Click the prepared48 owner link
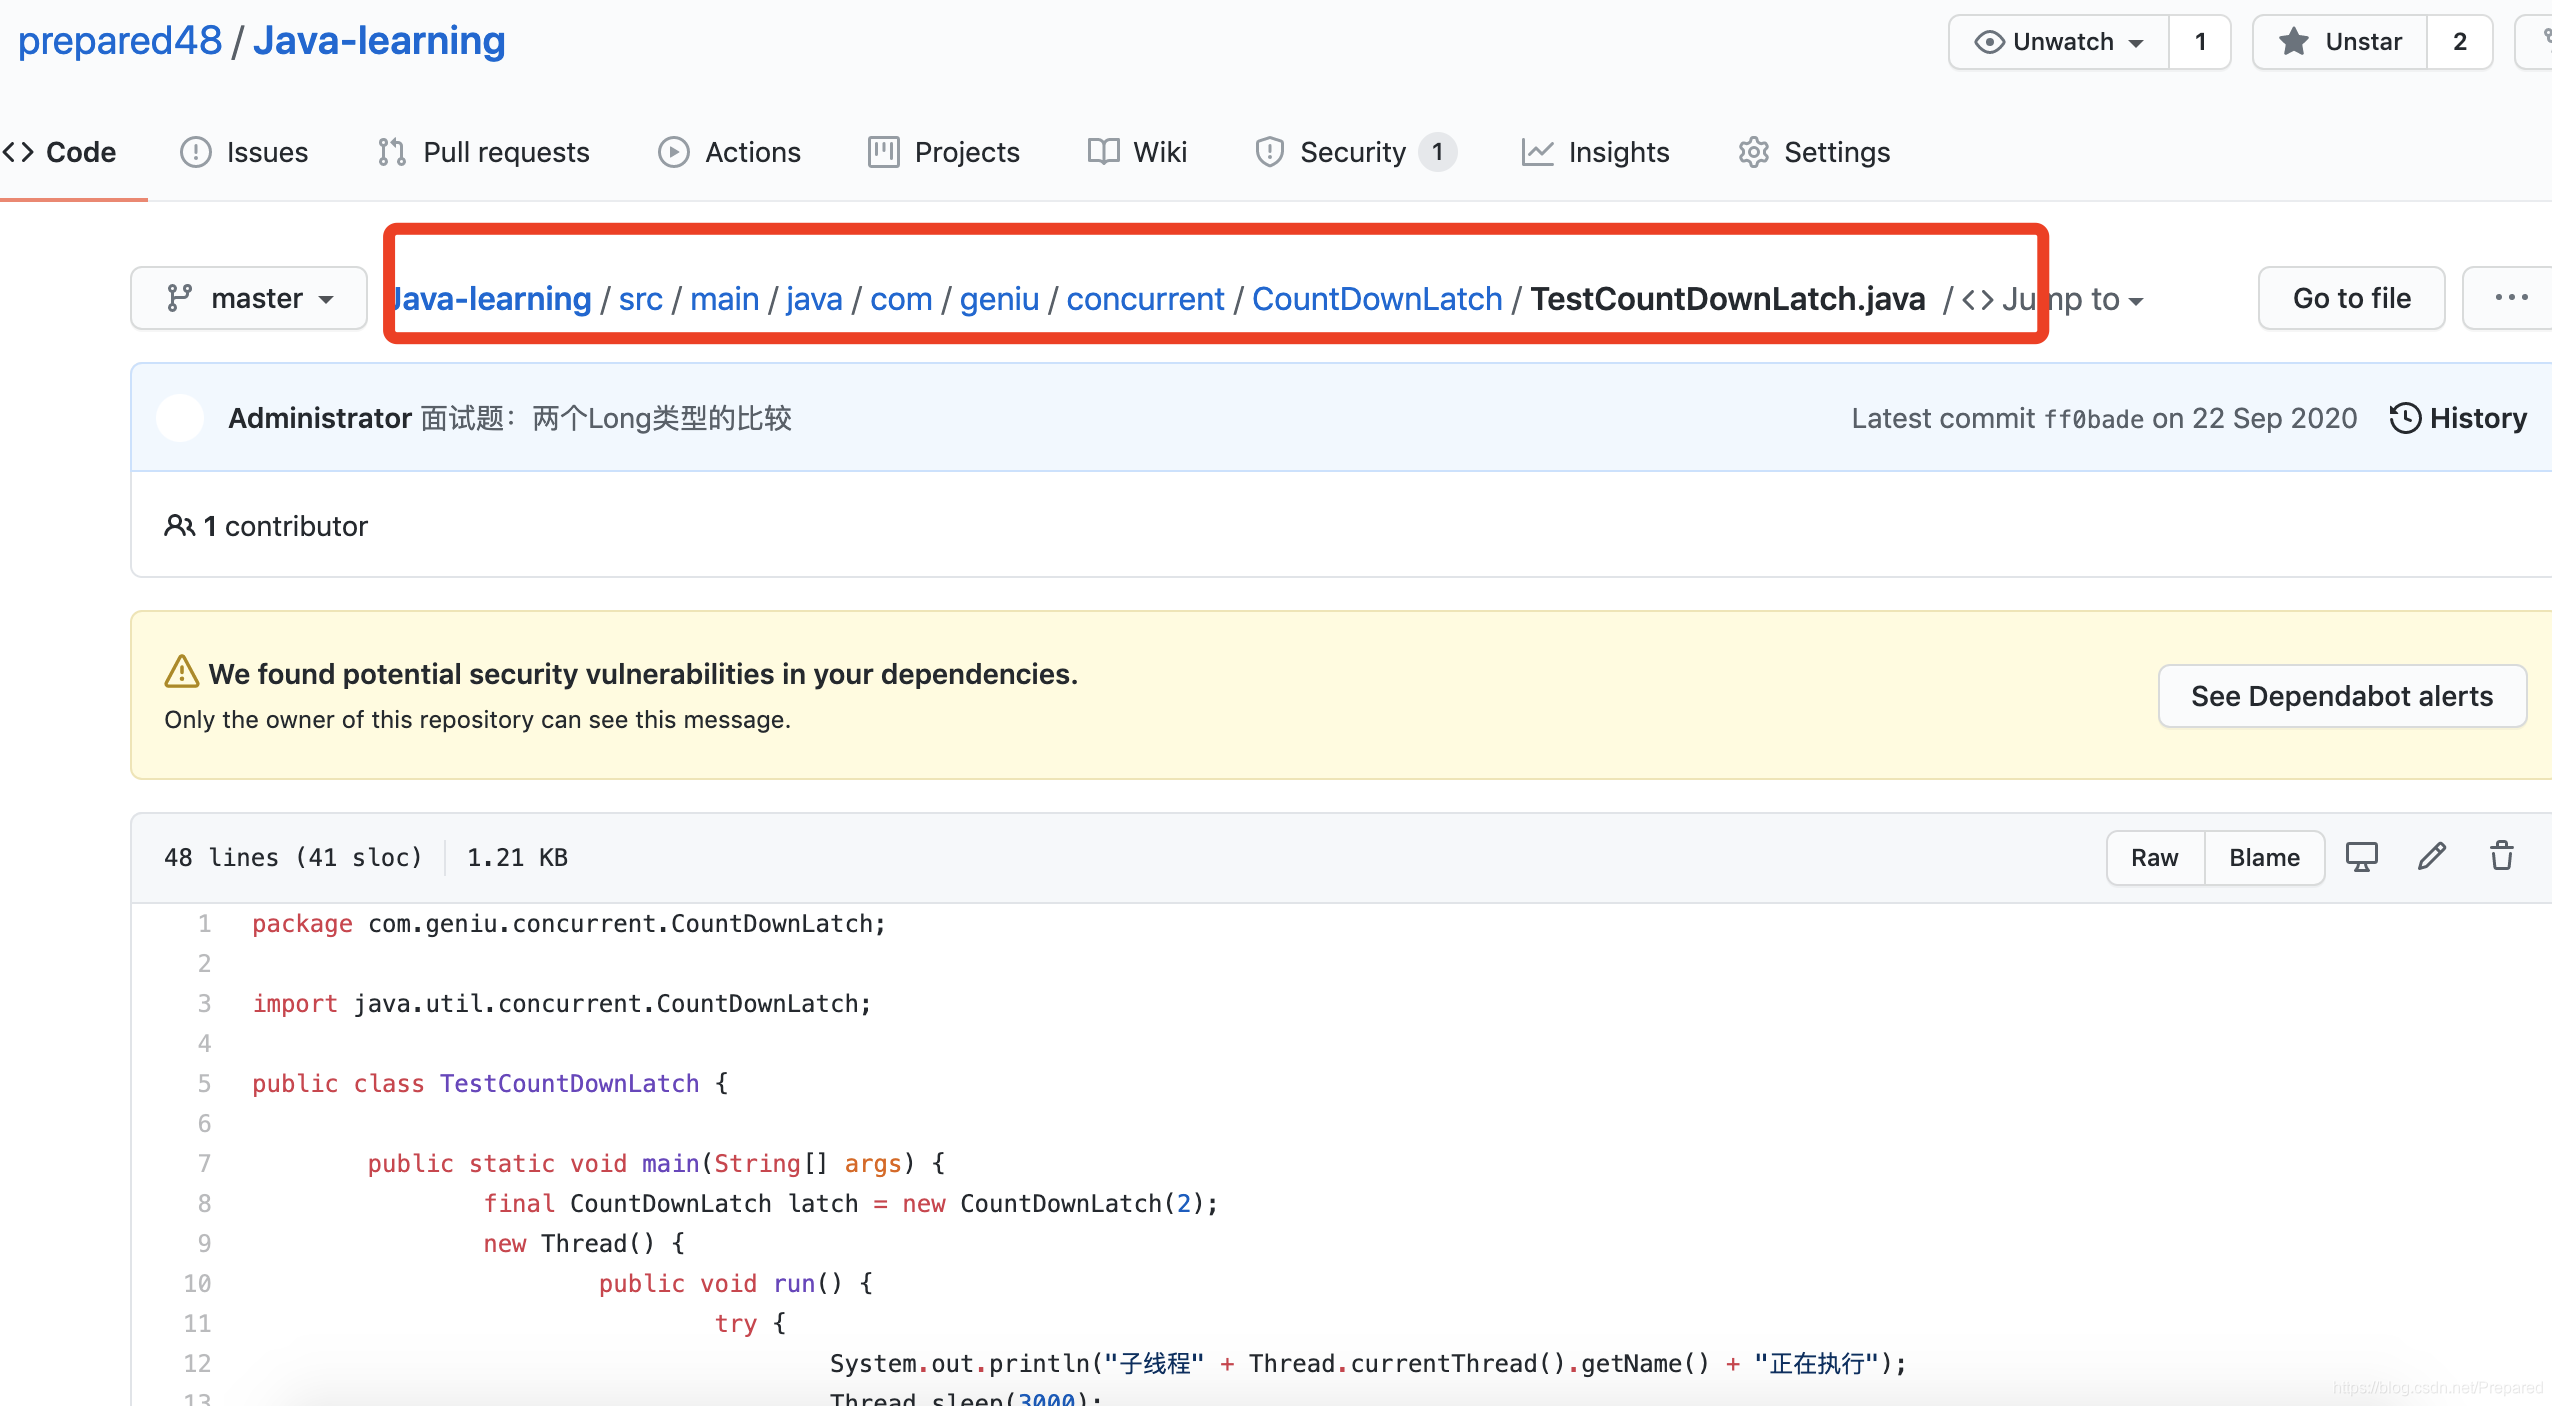Image resolution: width=2552 pixels, height=1406 pixels. (120, 41)
